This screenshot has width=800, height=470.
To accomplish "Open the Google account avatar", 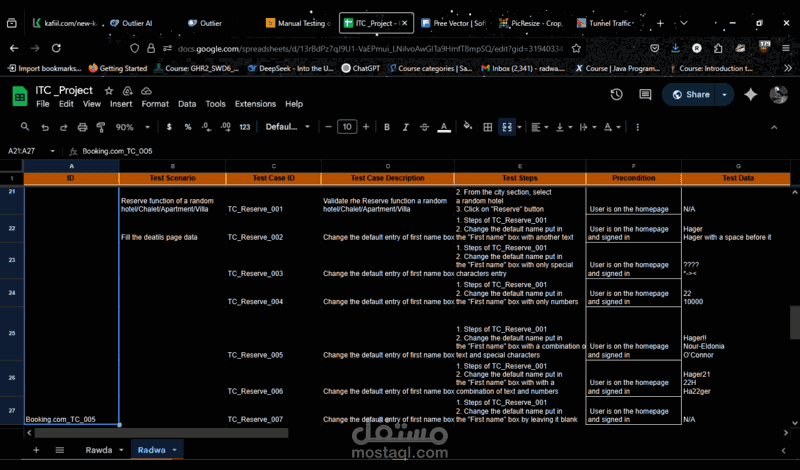I will tap(779, 94).
